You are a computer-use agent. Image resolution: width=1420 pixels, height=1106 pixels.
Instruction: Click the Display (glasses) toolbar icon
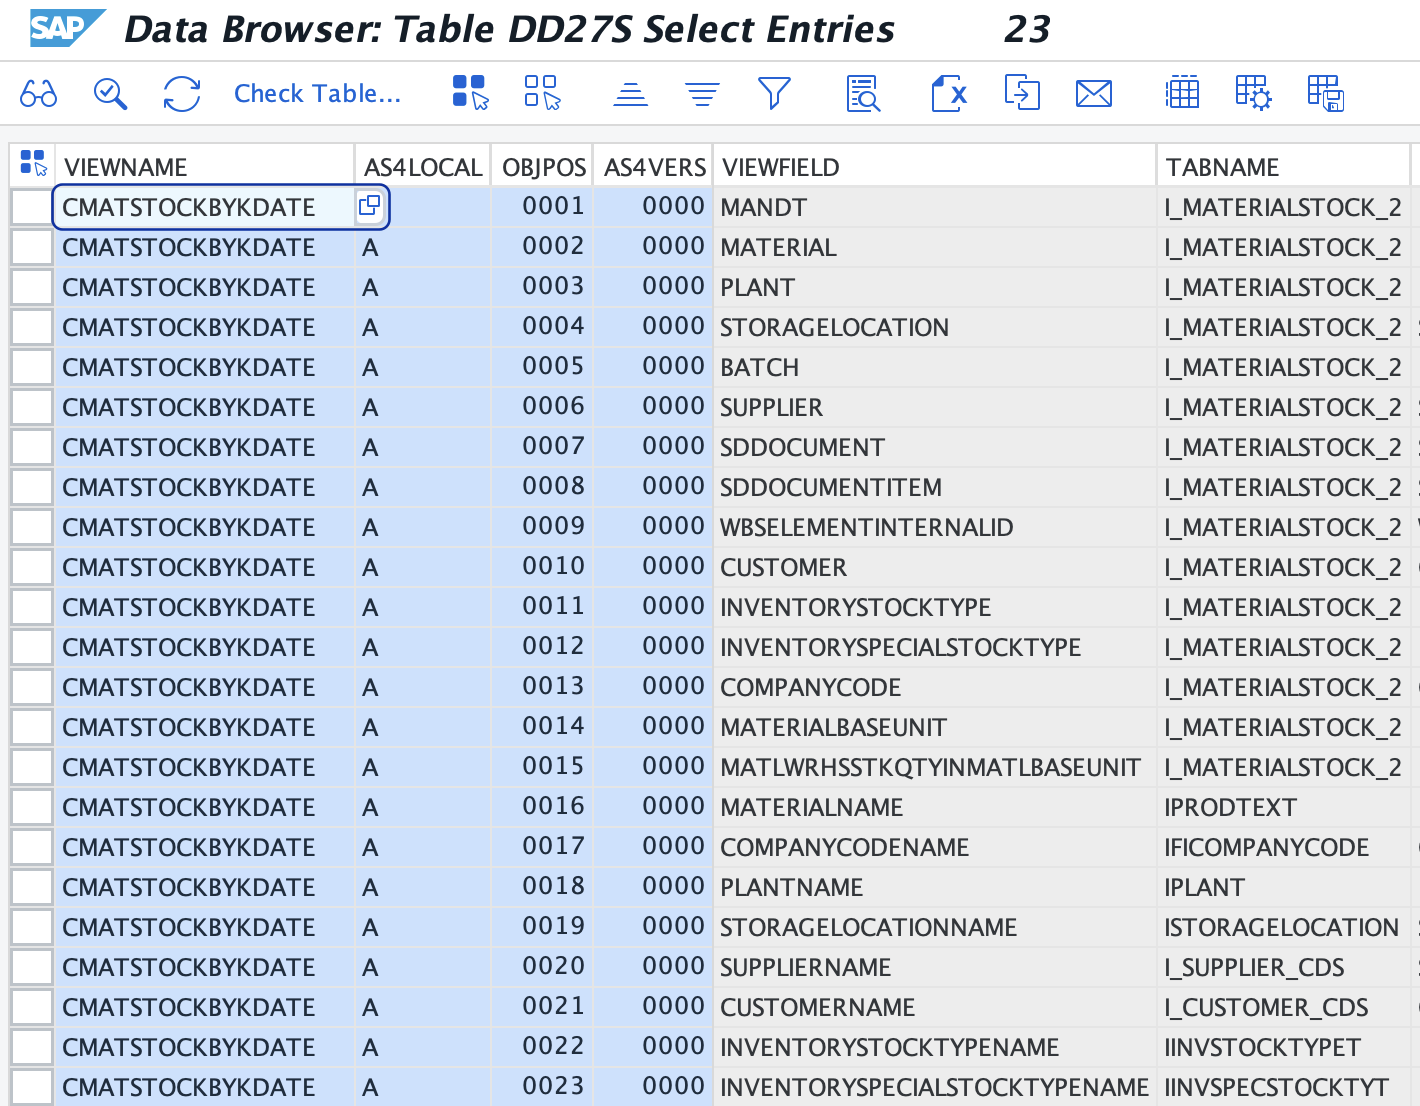click(x=39, y=94)
